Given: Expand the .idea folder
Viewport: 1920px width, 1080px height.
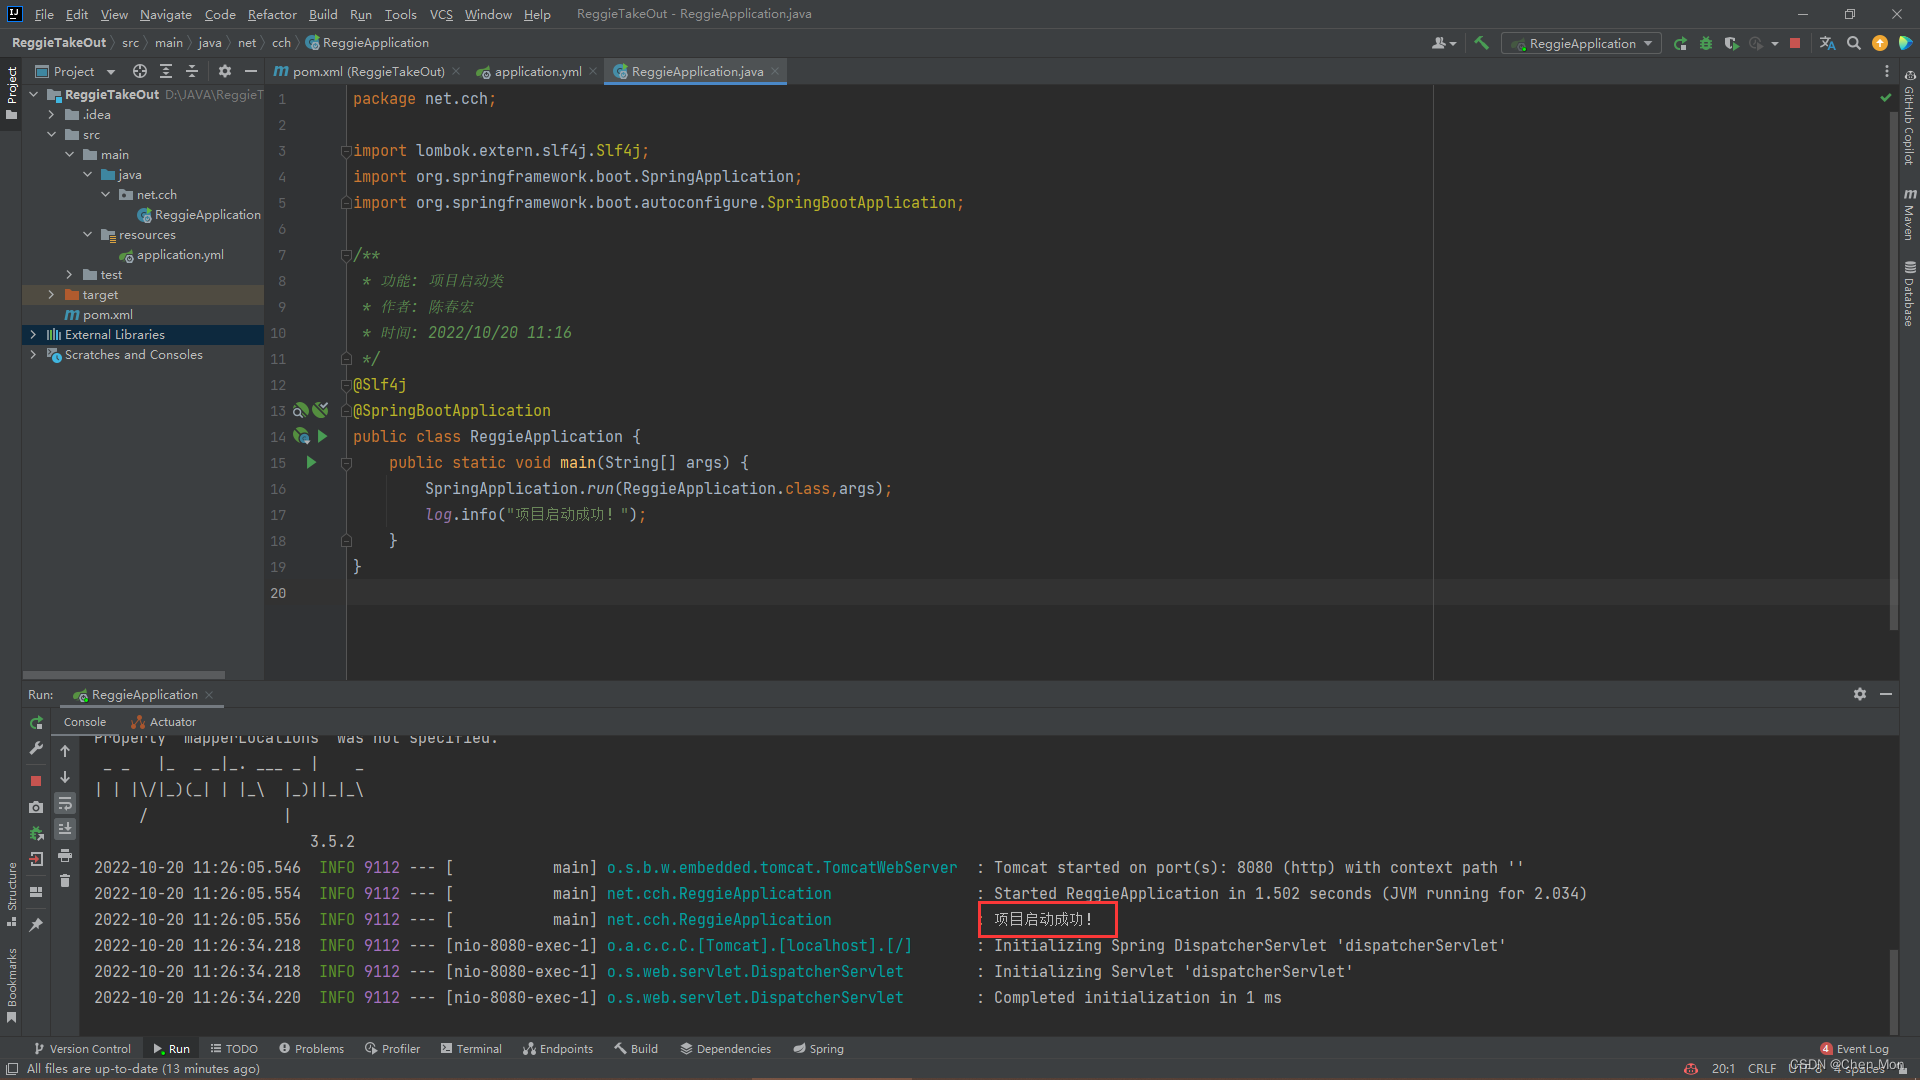Looking at the screenshot, I should [x=51, y=115].
